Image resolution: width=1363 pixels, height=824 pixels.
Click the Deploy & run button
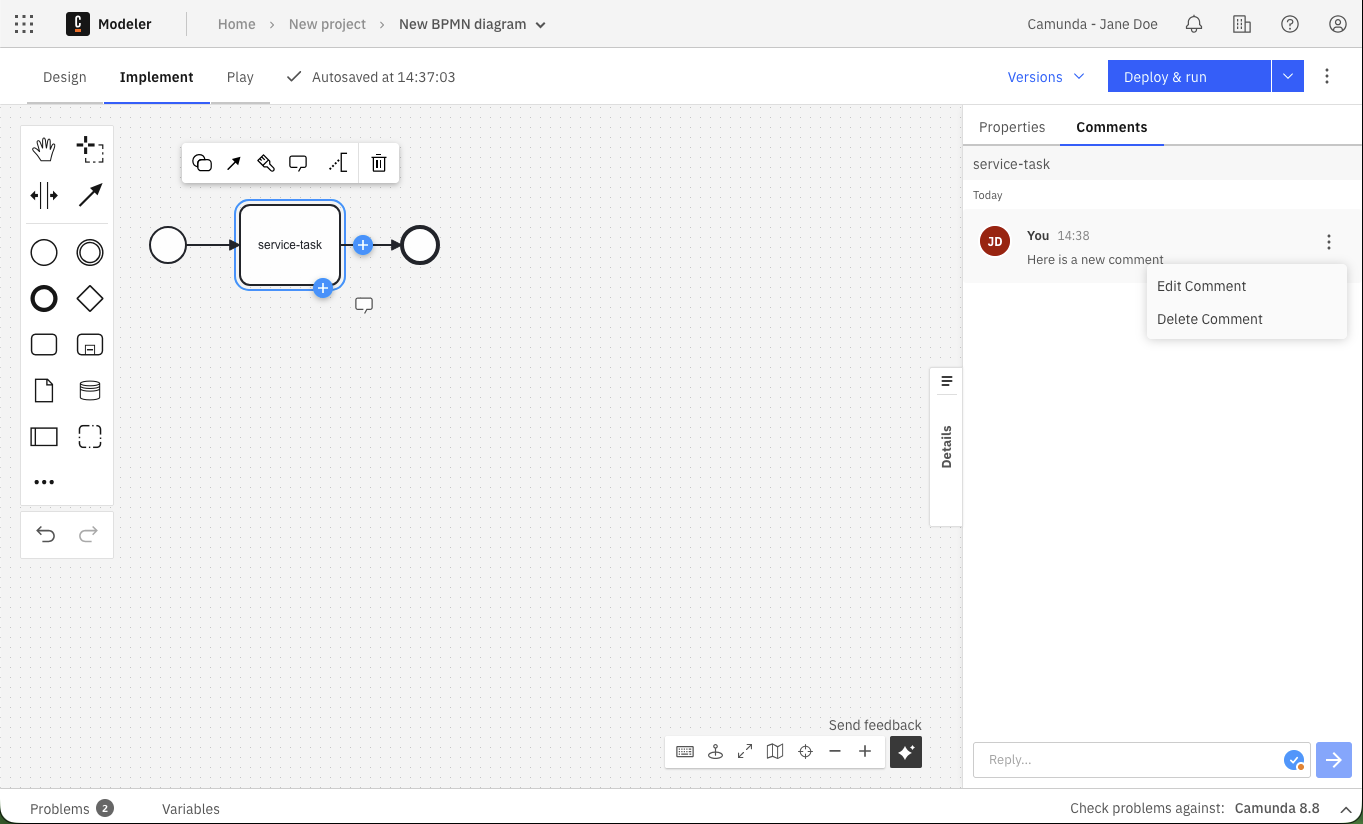tap(1164, 76)
